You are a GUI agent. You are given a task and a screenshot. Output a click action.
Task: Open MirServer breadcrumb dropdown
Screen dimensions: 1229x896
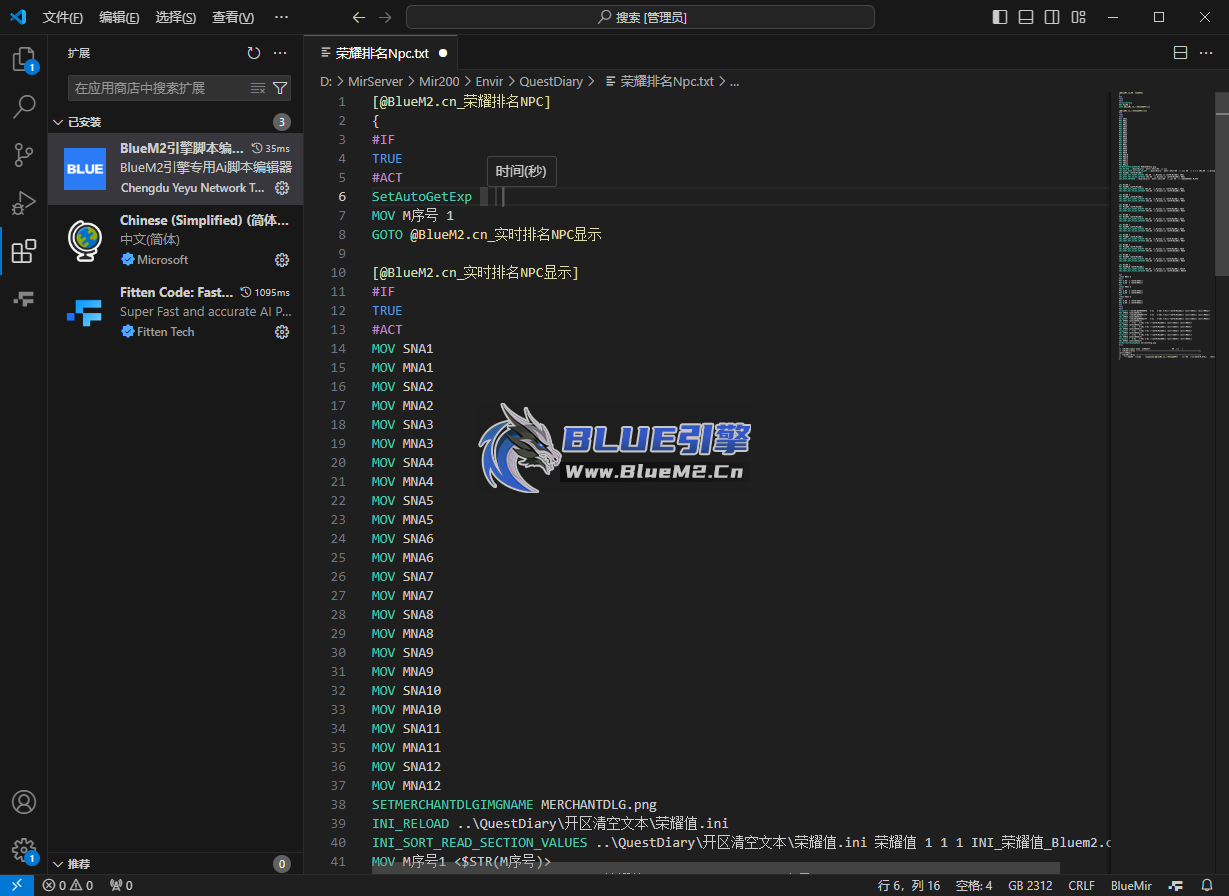point(375,82)
